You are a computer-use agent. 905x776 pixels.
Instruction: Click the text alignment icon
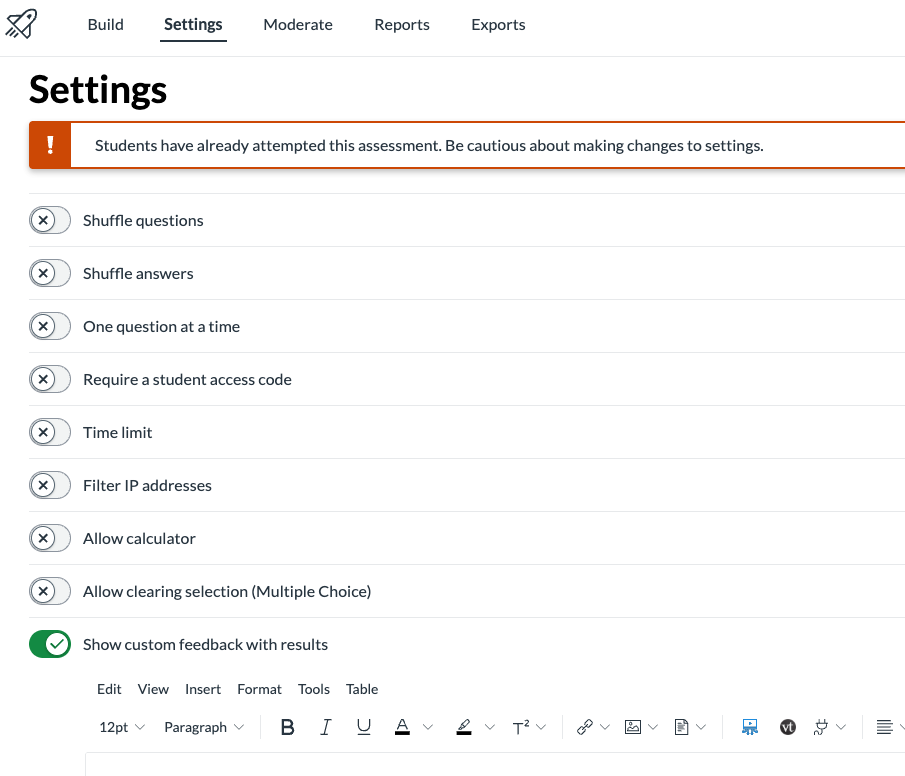[884, 728]
